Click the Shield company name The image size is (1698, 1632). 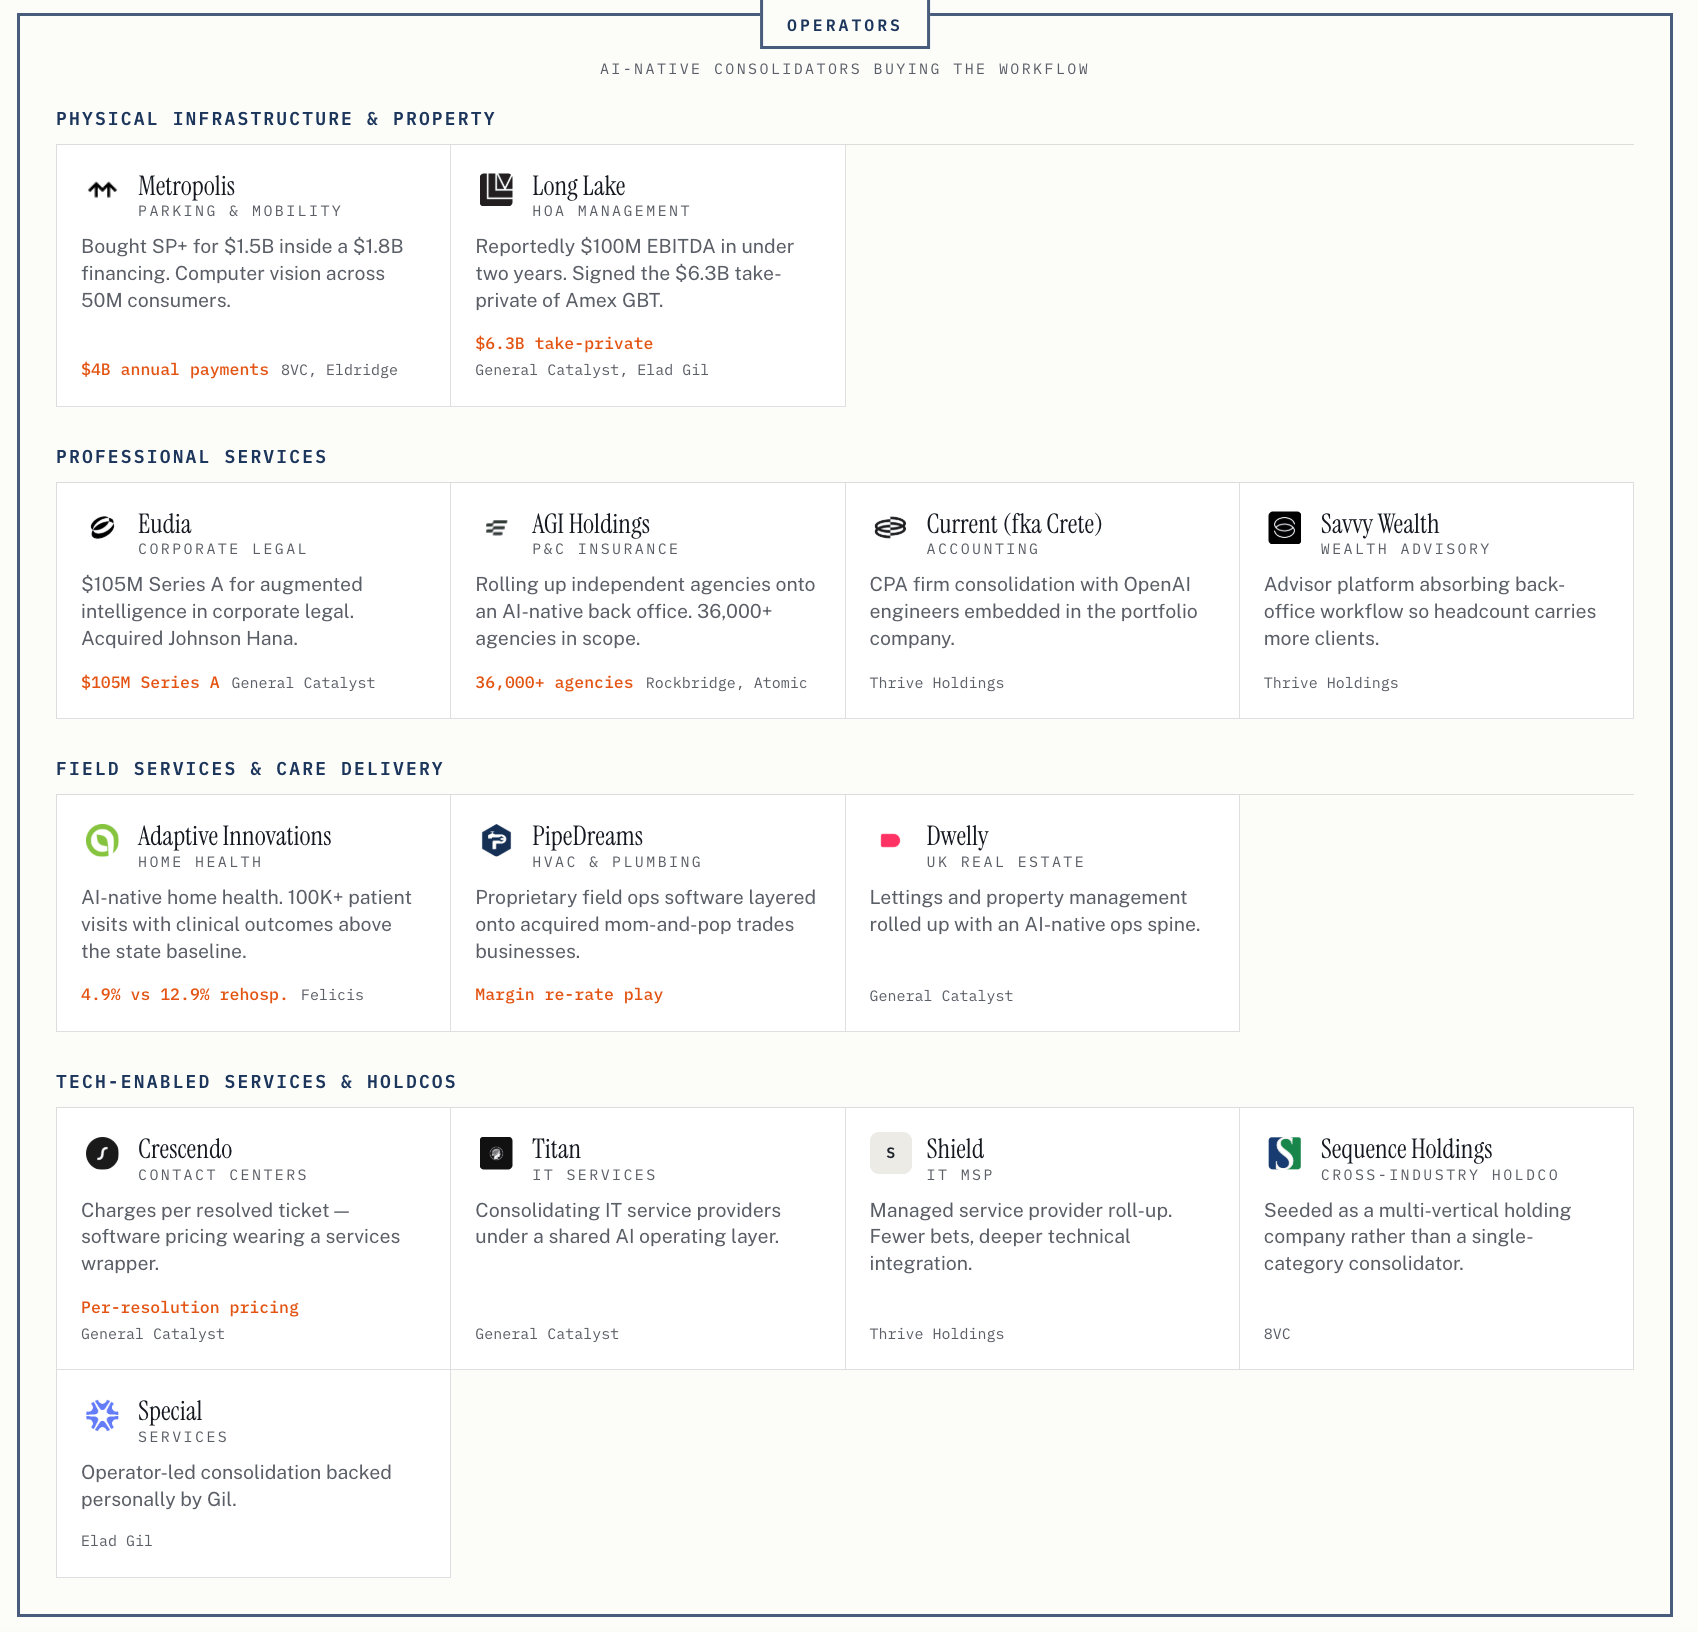coord(955,1149)
